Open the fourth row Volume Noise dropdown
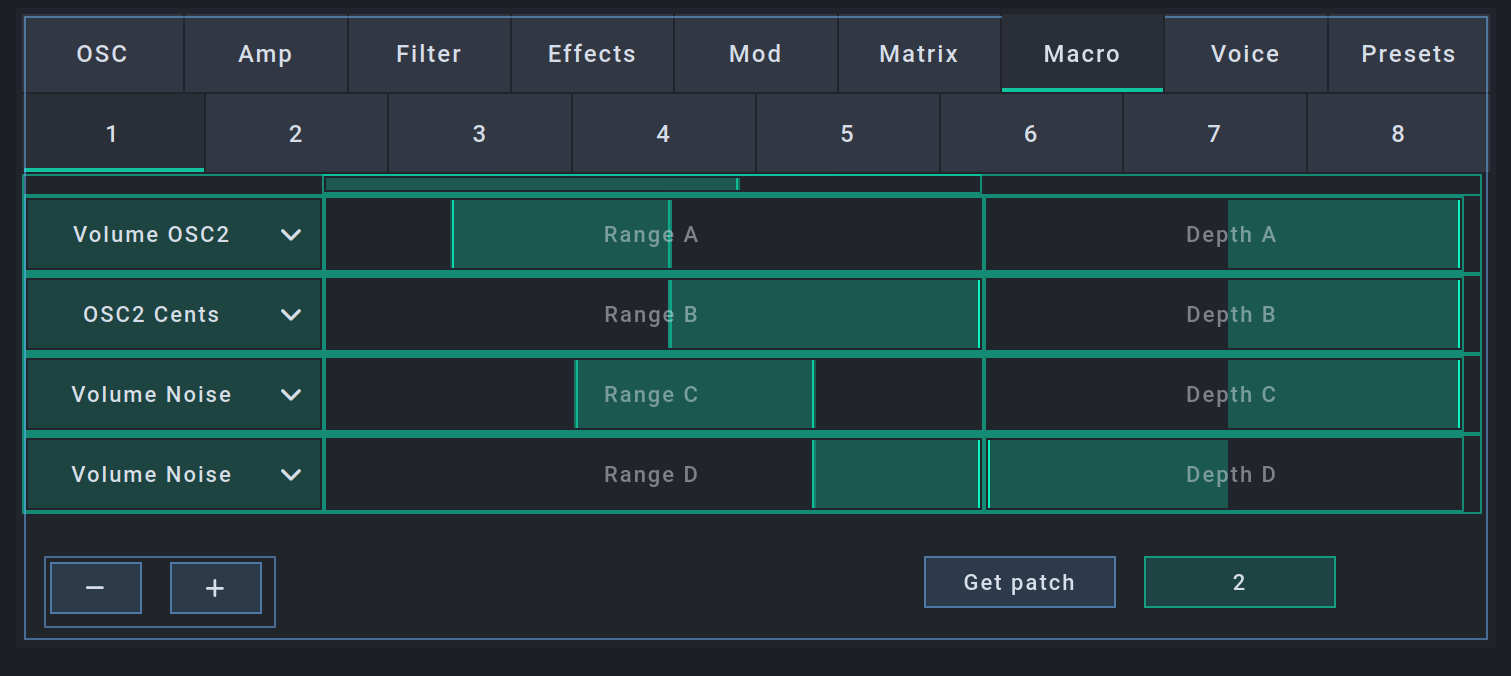The width and height of the screenshot is (1511, 676). pyautogui.click(x=174, y=475)
